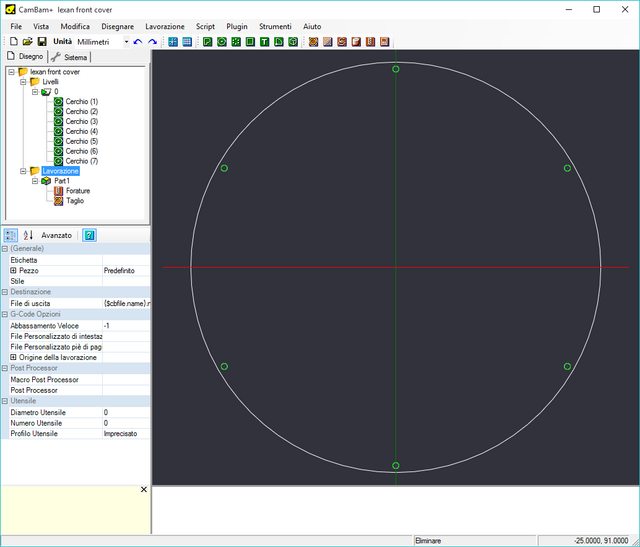The width and height of the screenshot is (640, 547).
Task: Open the Unità Millimetri dropdown
Action: coord(126,42)
